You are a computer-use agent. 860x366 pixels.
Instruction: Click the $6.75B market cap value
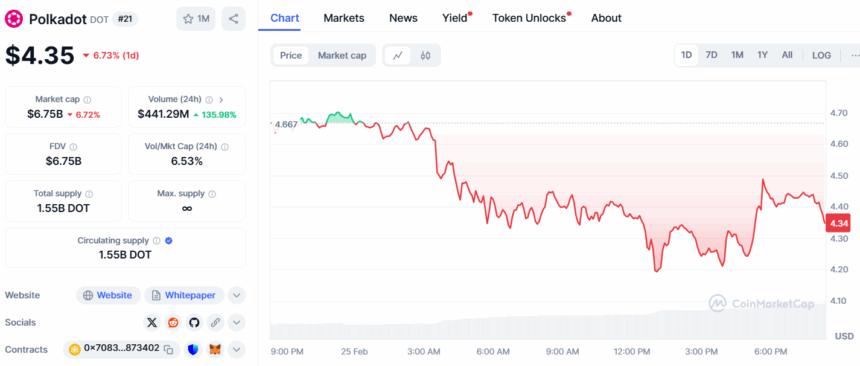tap(45, 115)
